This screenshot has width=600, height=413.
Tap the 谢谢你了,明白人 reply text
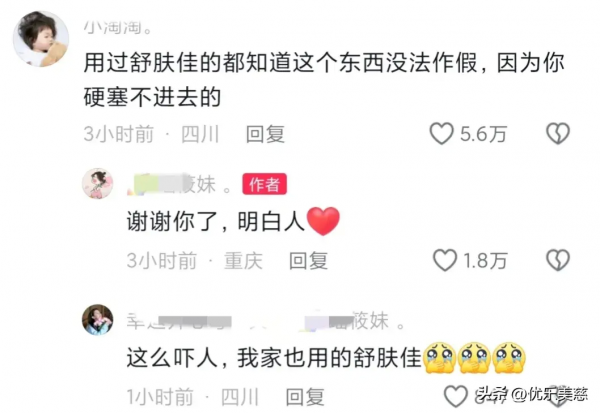coord(215,221)
